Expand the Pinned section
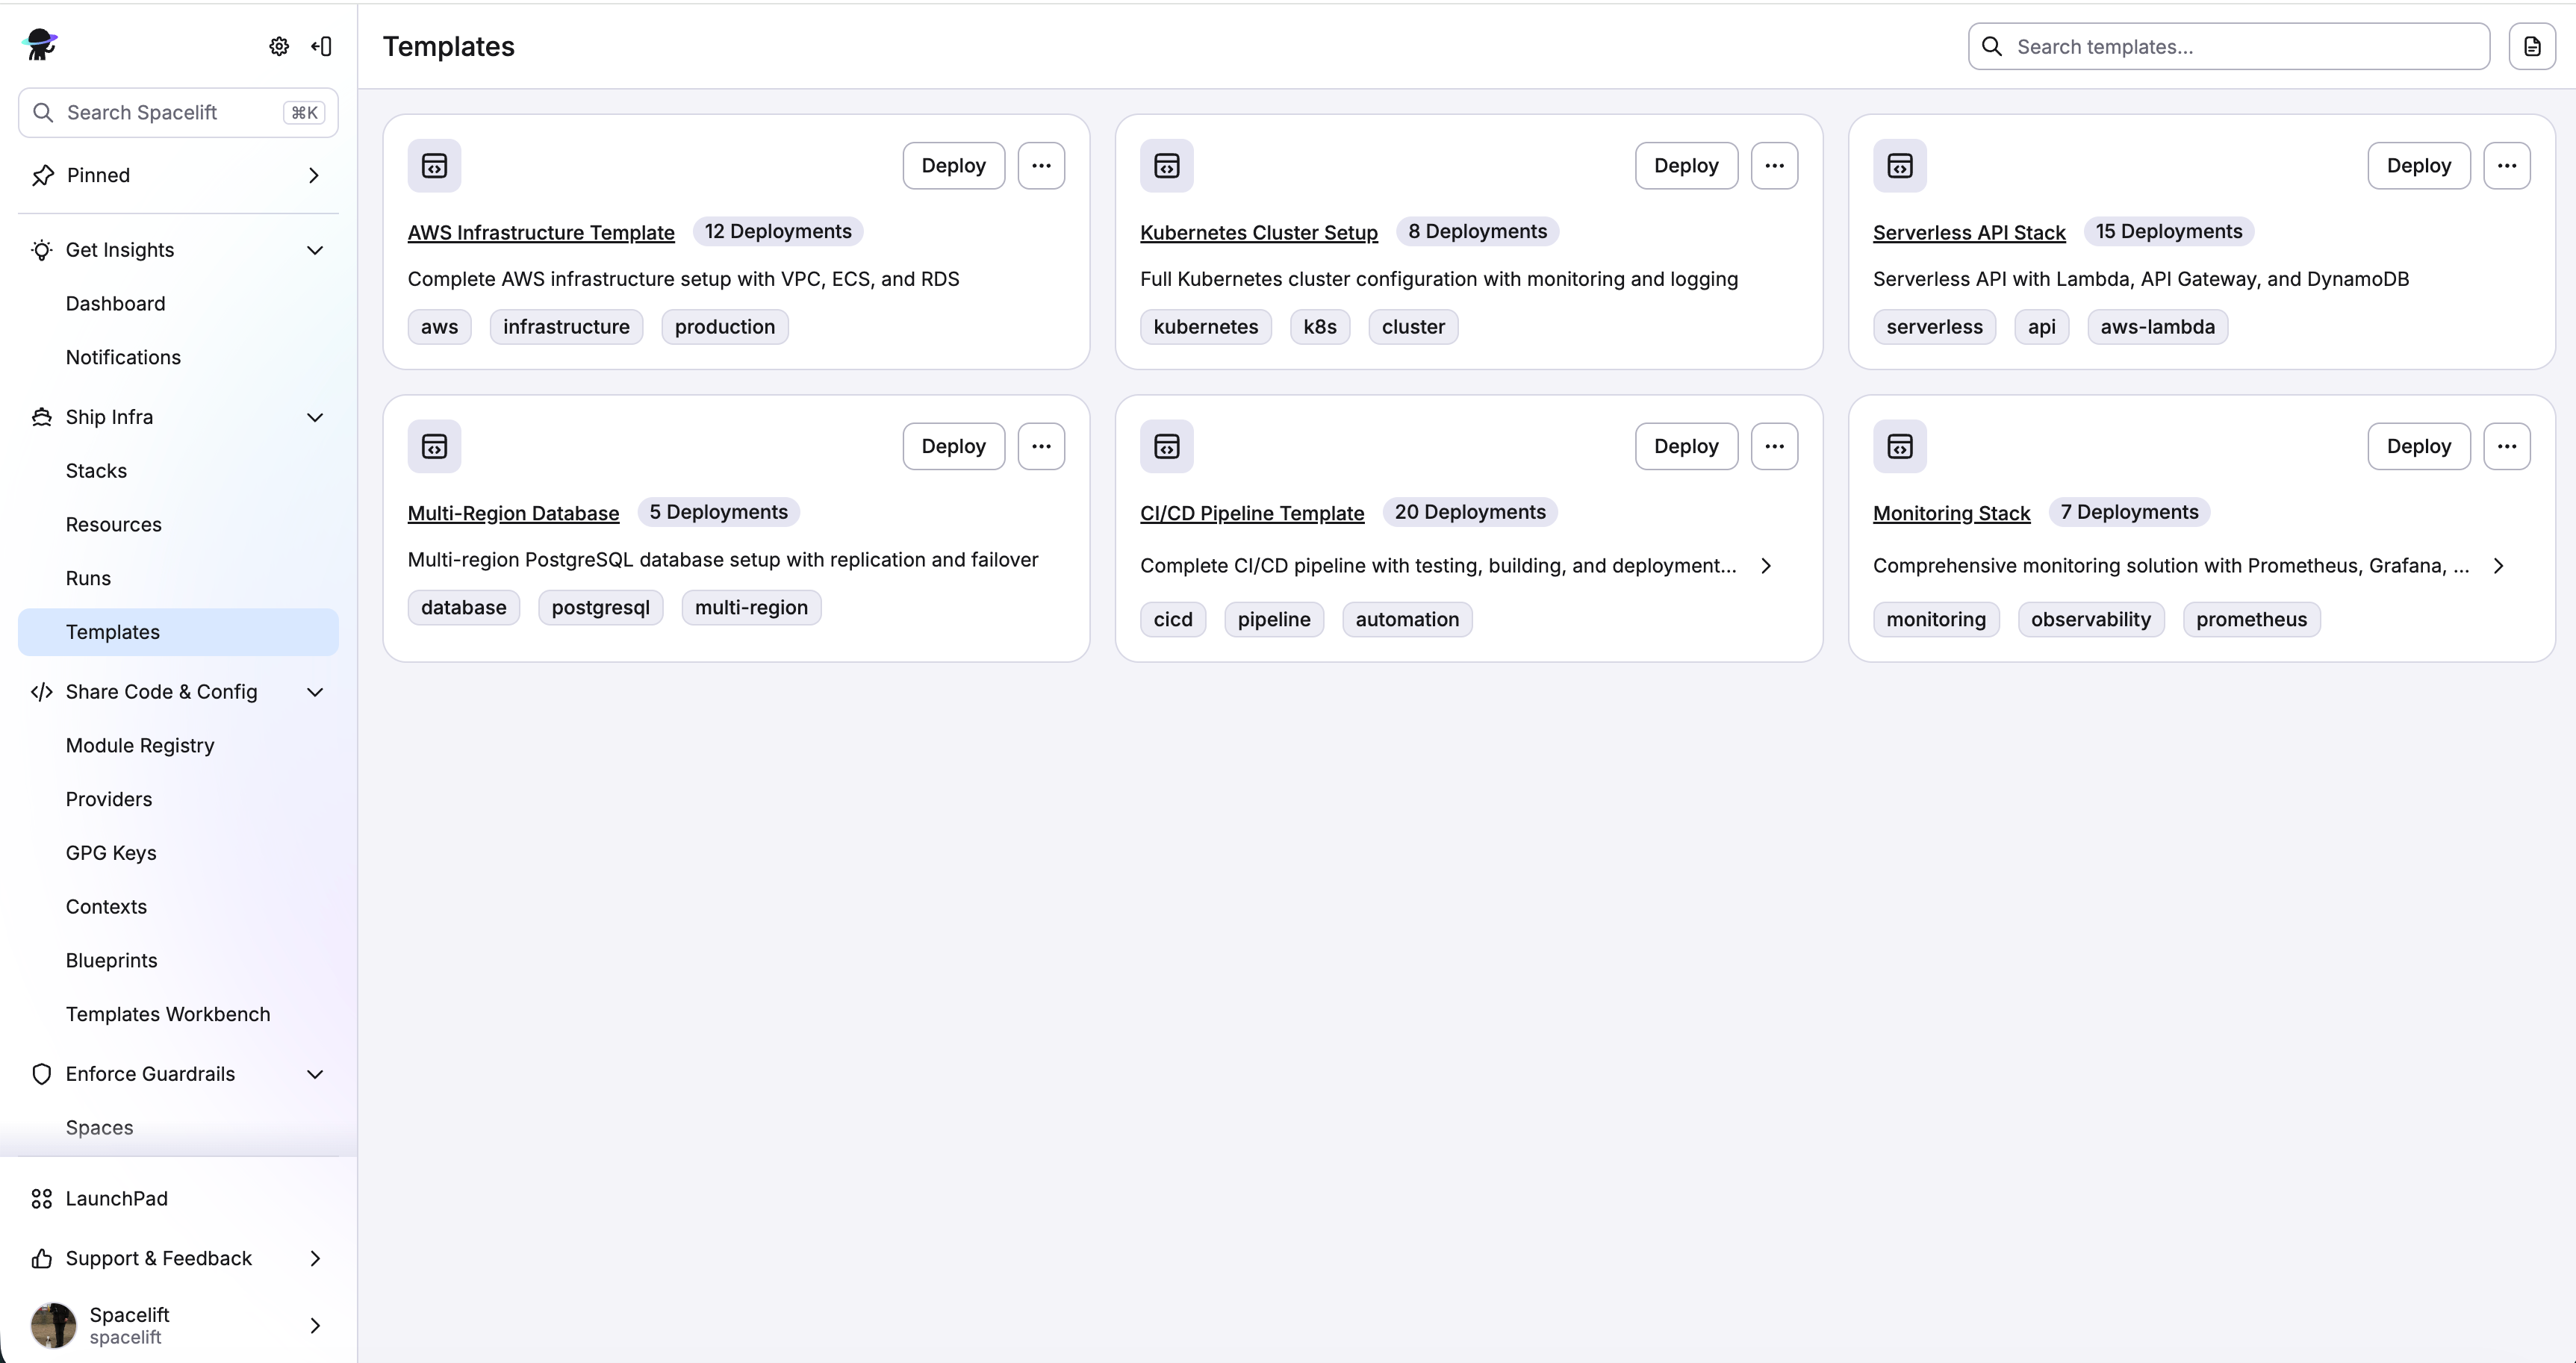The height and width of the screenshot is (1363, 2576). (x=314, y=175)
